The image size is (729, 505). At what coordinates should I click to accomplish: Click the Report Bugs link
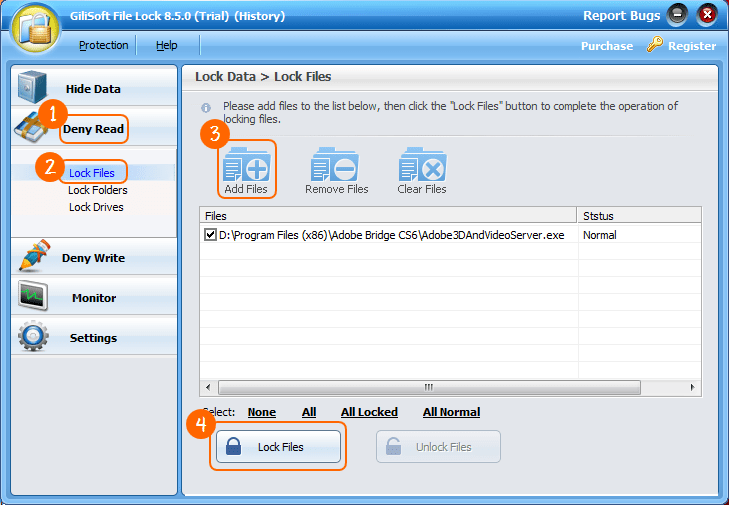pyautogui.click(x=622, y=16)
